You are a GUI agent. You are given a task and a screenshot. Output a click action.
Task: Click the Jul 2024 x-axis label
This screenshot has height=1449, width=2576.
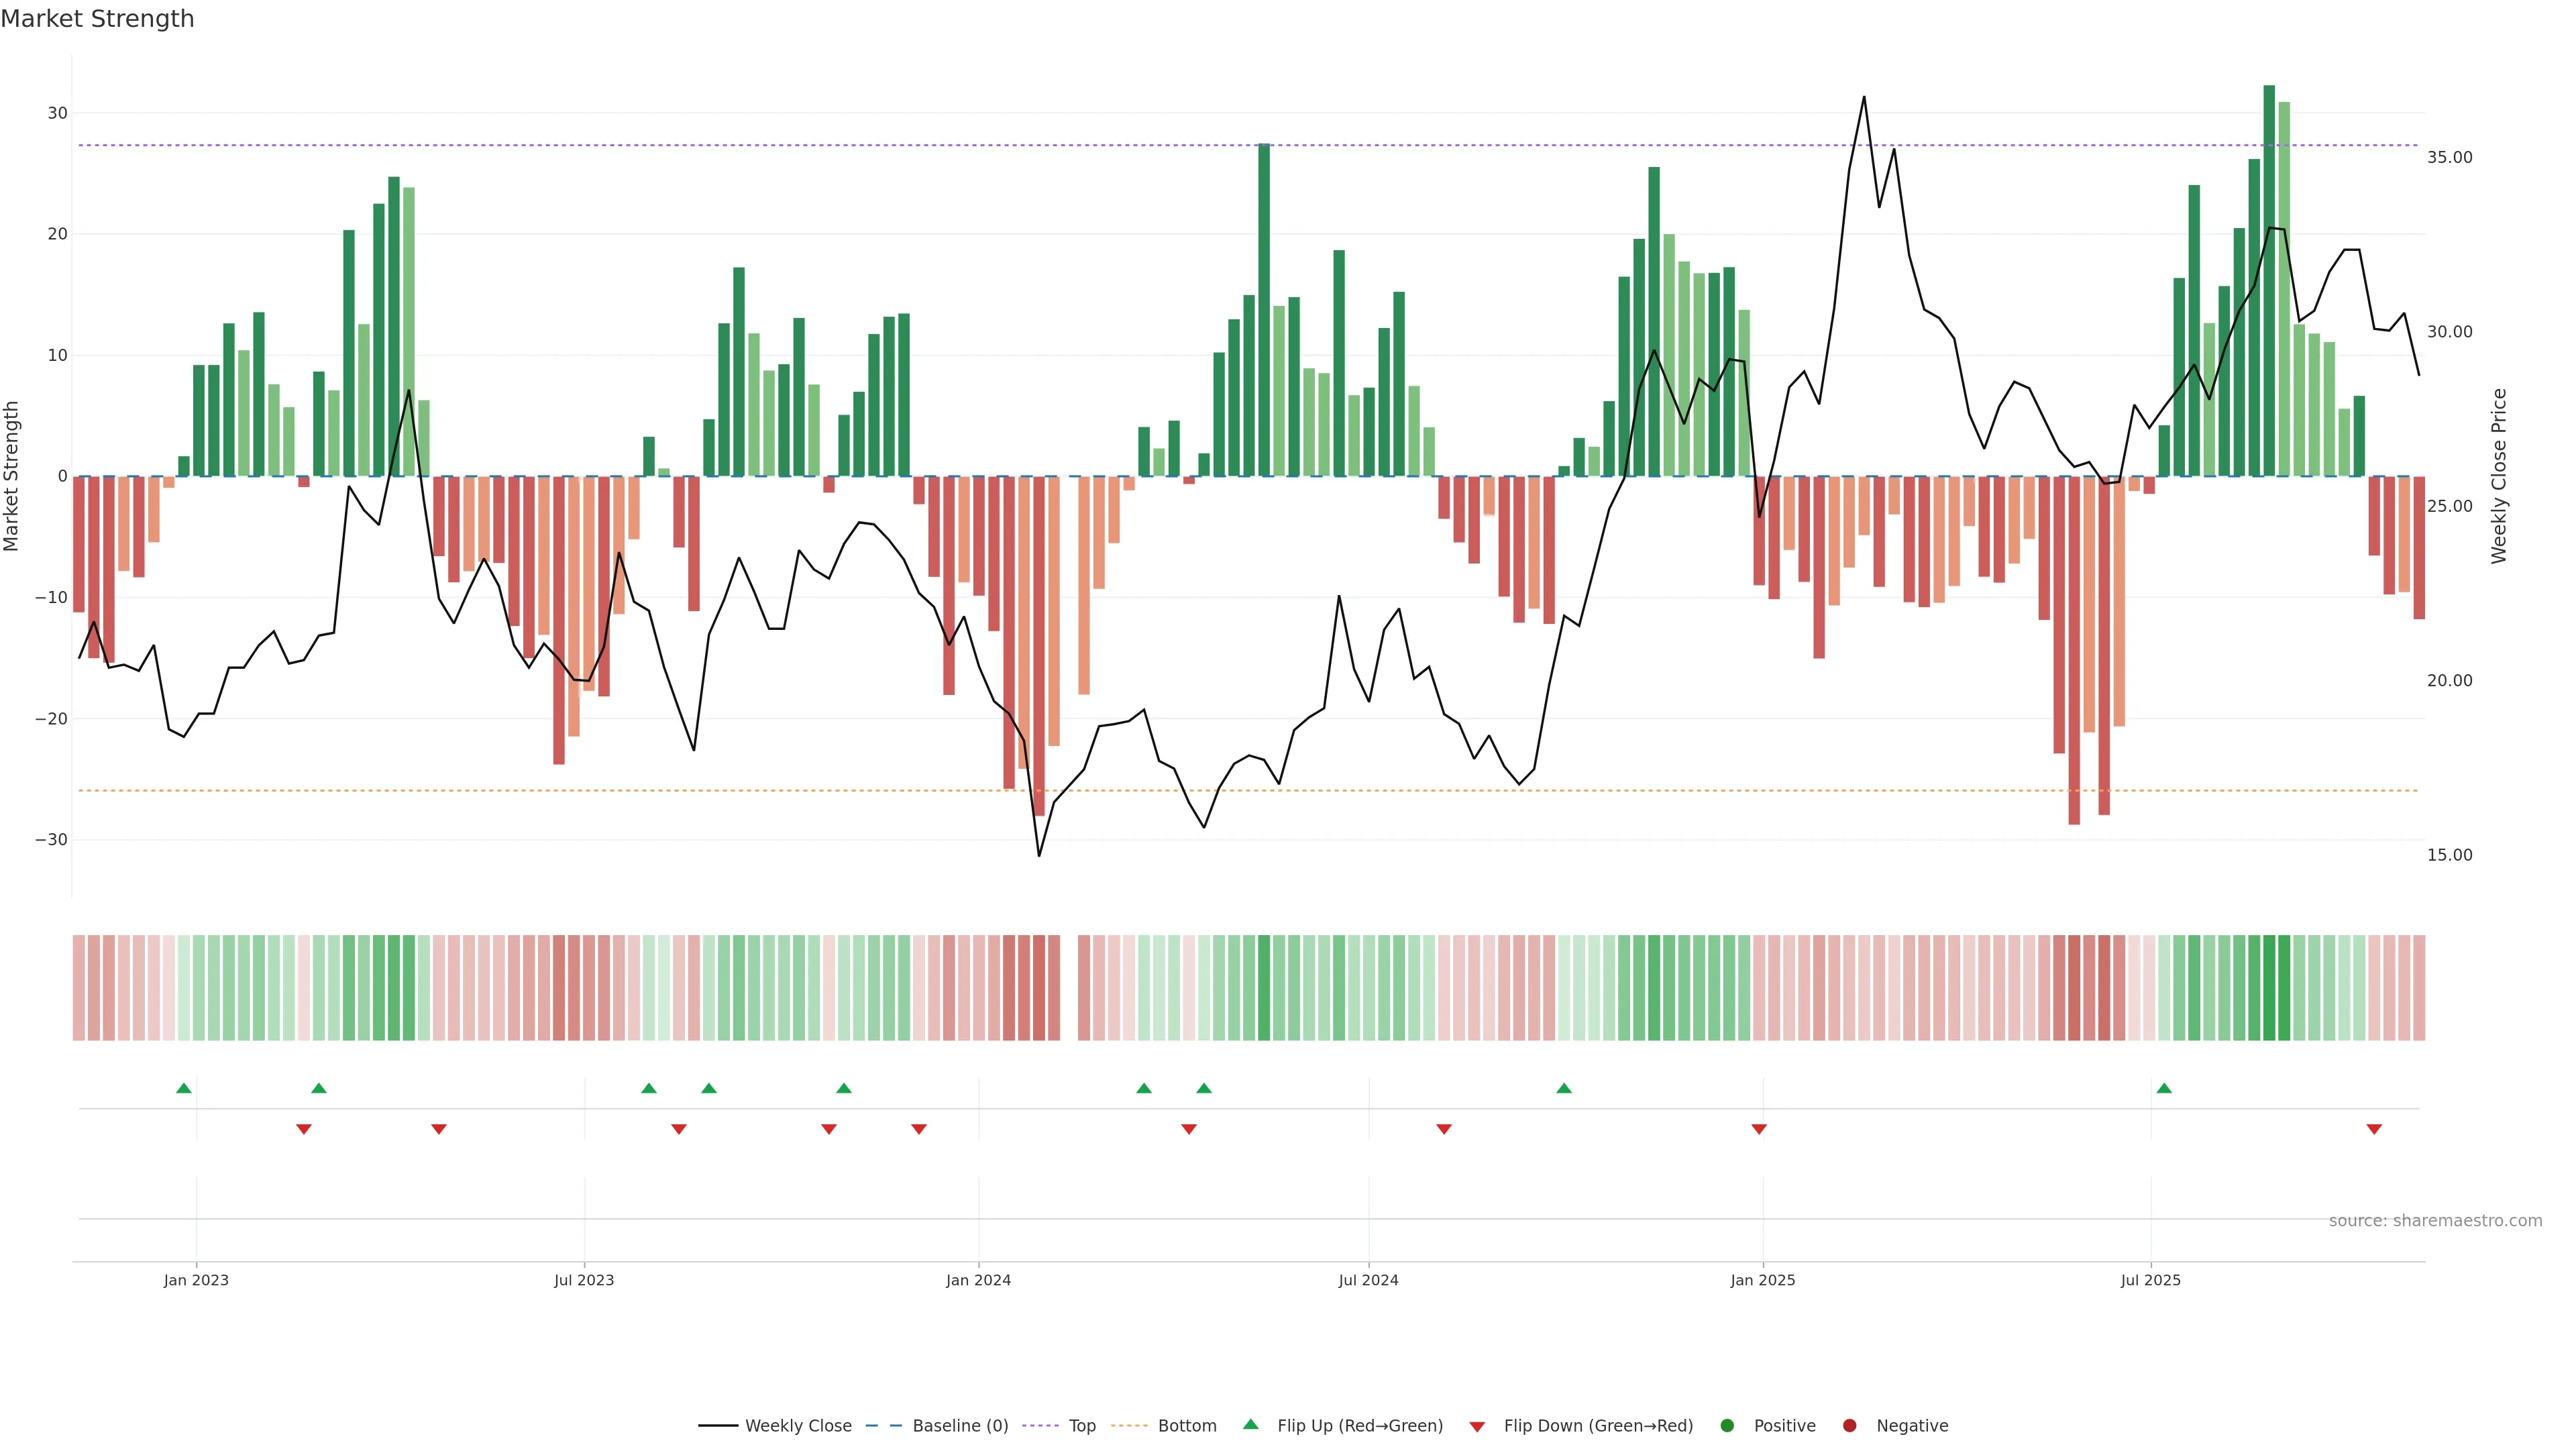pyautogui.click(x=1368, y=1280)
